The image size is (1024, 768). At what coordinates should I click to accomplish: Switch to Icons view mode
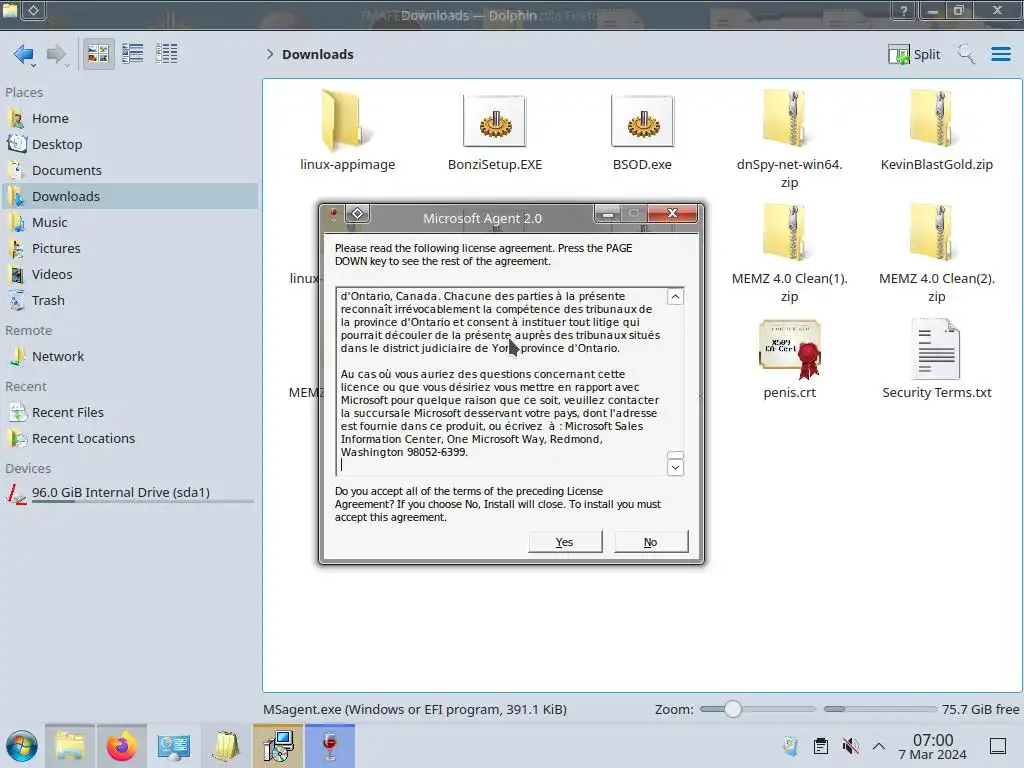click(98, 54)
